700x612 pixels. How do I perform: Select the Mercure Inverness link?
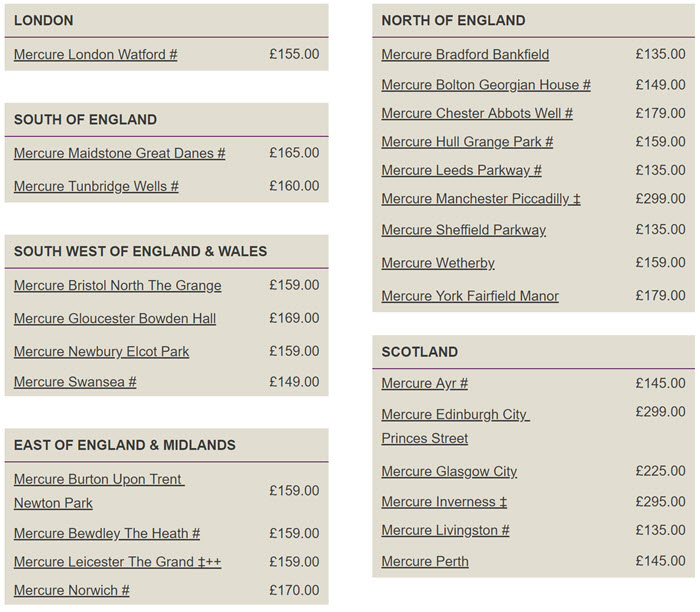(x=444, y=502)
